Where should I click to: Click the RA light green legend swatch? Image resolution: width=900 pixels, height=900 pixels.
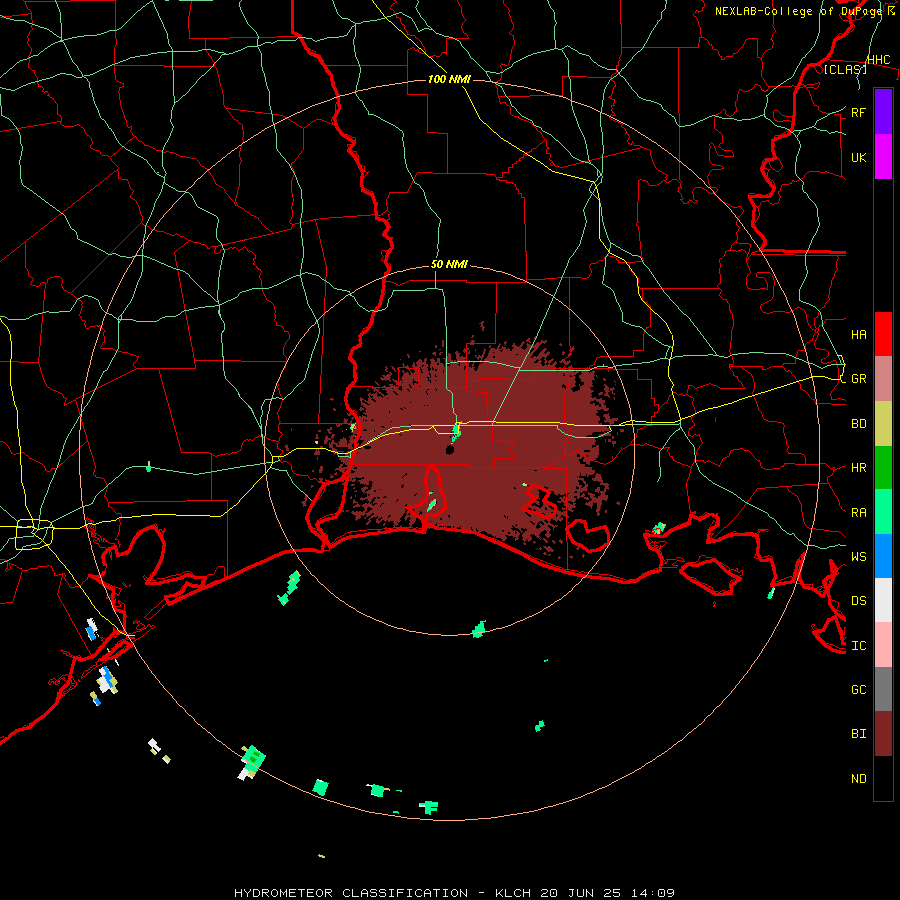(883, 512)
